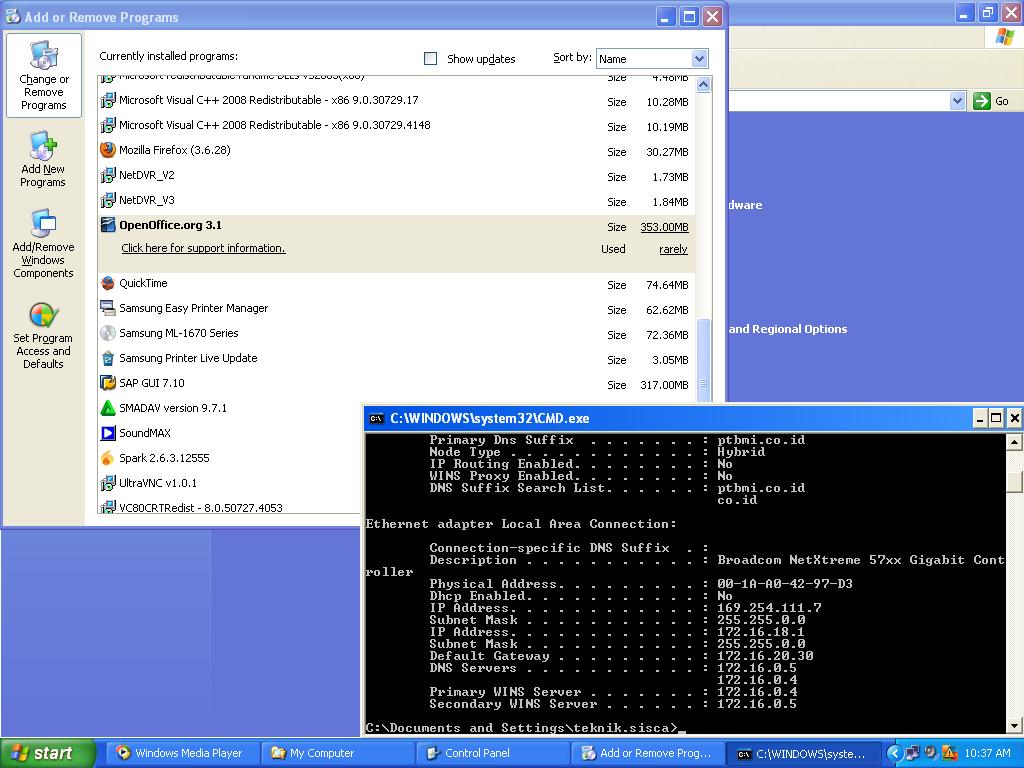Select the QuickTime program icon
This screenshot has width=1024, height=768.
coord(108,283)
